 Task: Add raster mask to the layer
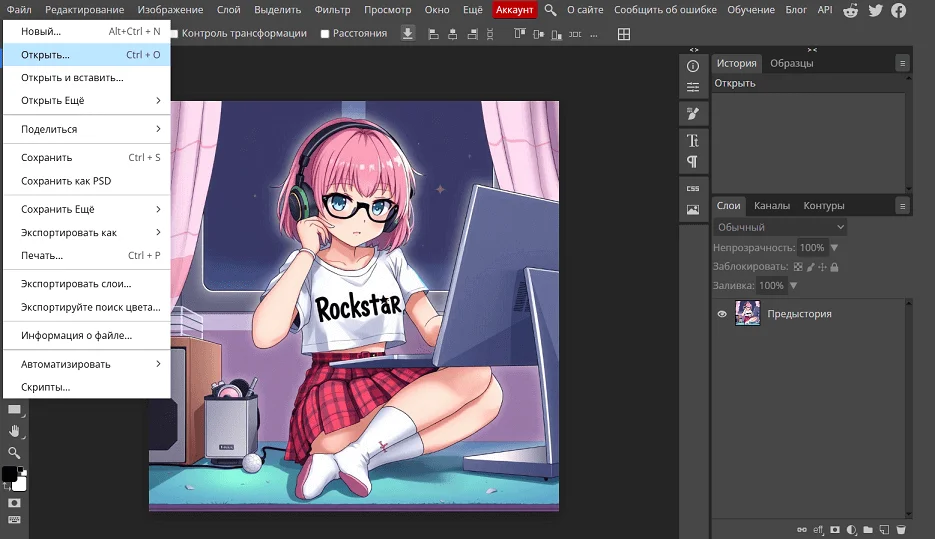click(x=835, y=529)
